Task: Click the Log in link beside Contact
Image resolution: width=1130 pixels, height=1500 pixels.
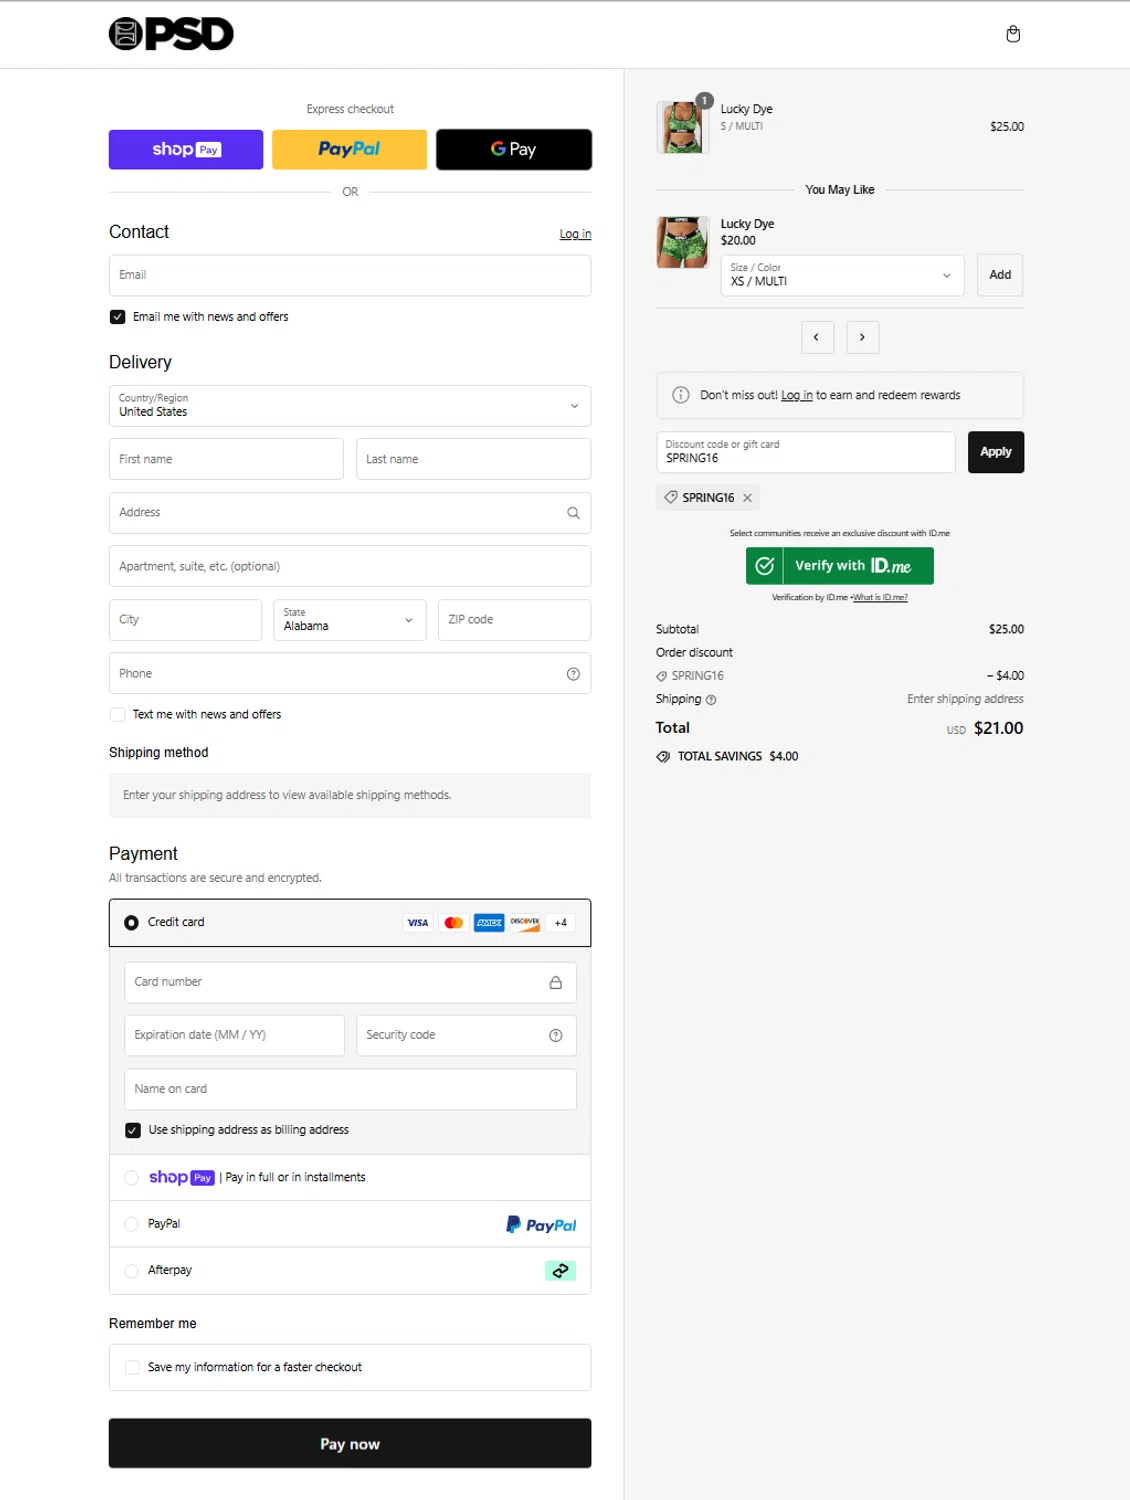Action: tap(575, 234)
